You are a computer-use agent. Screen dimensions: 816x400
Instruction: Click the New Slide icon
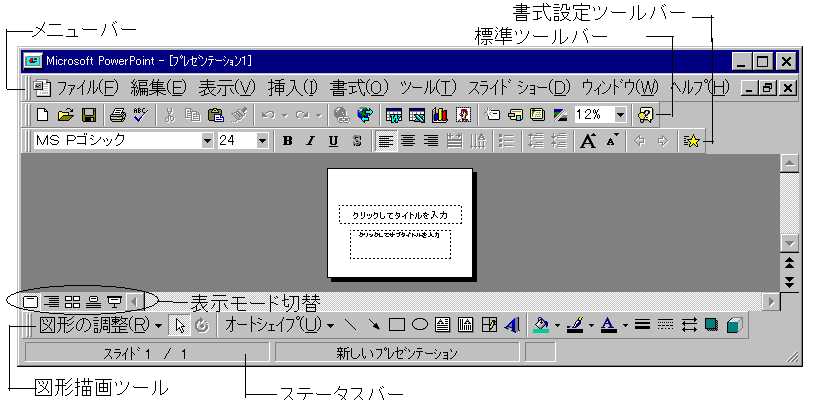click(x=491, y=115)
